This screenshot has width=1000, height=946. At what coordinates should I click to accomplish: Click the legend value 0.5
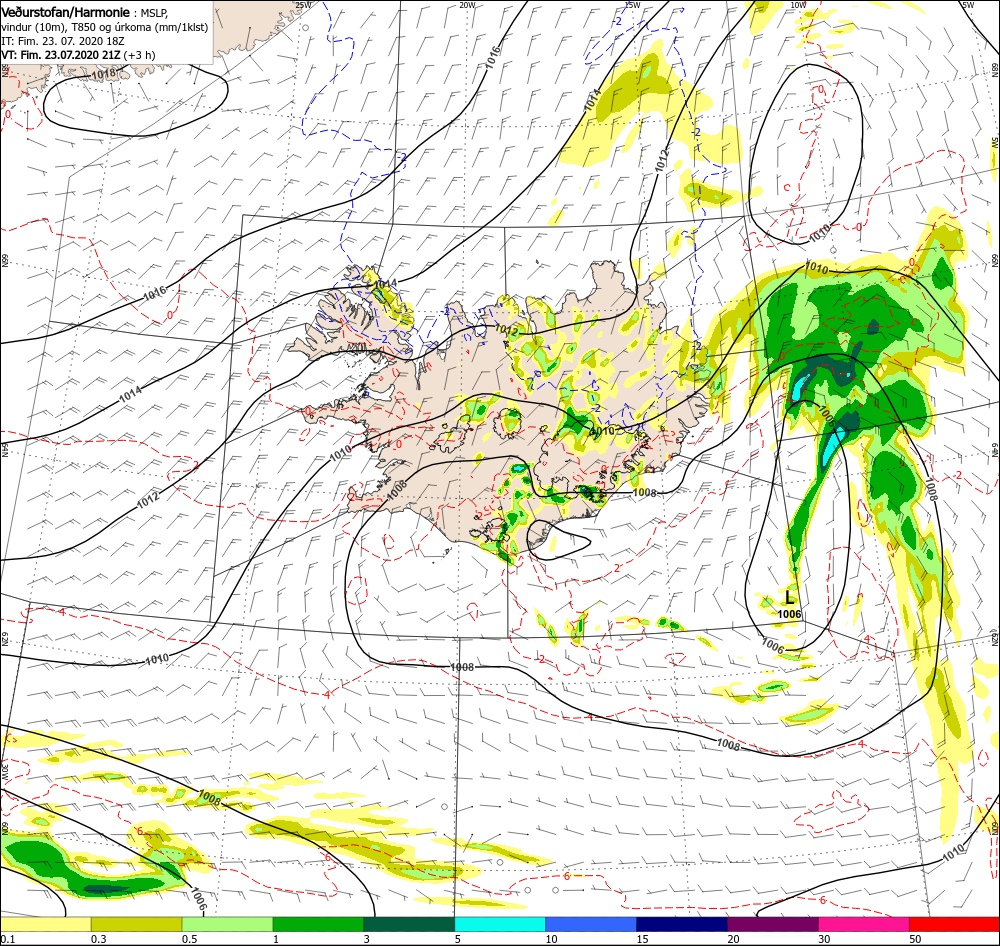(x=189, y=939)
